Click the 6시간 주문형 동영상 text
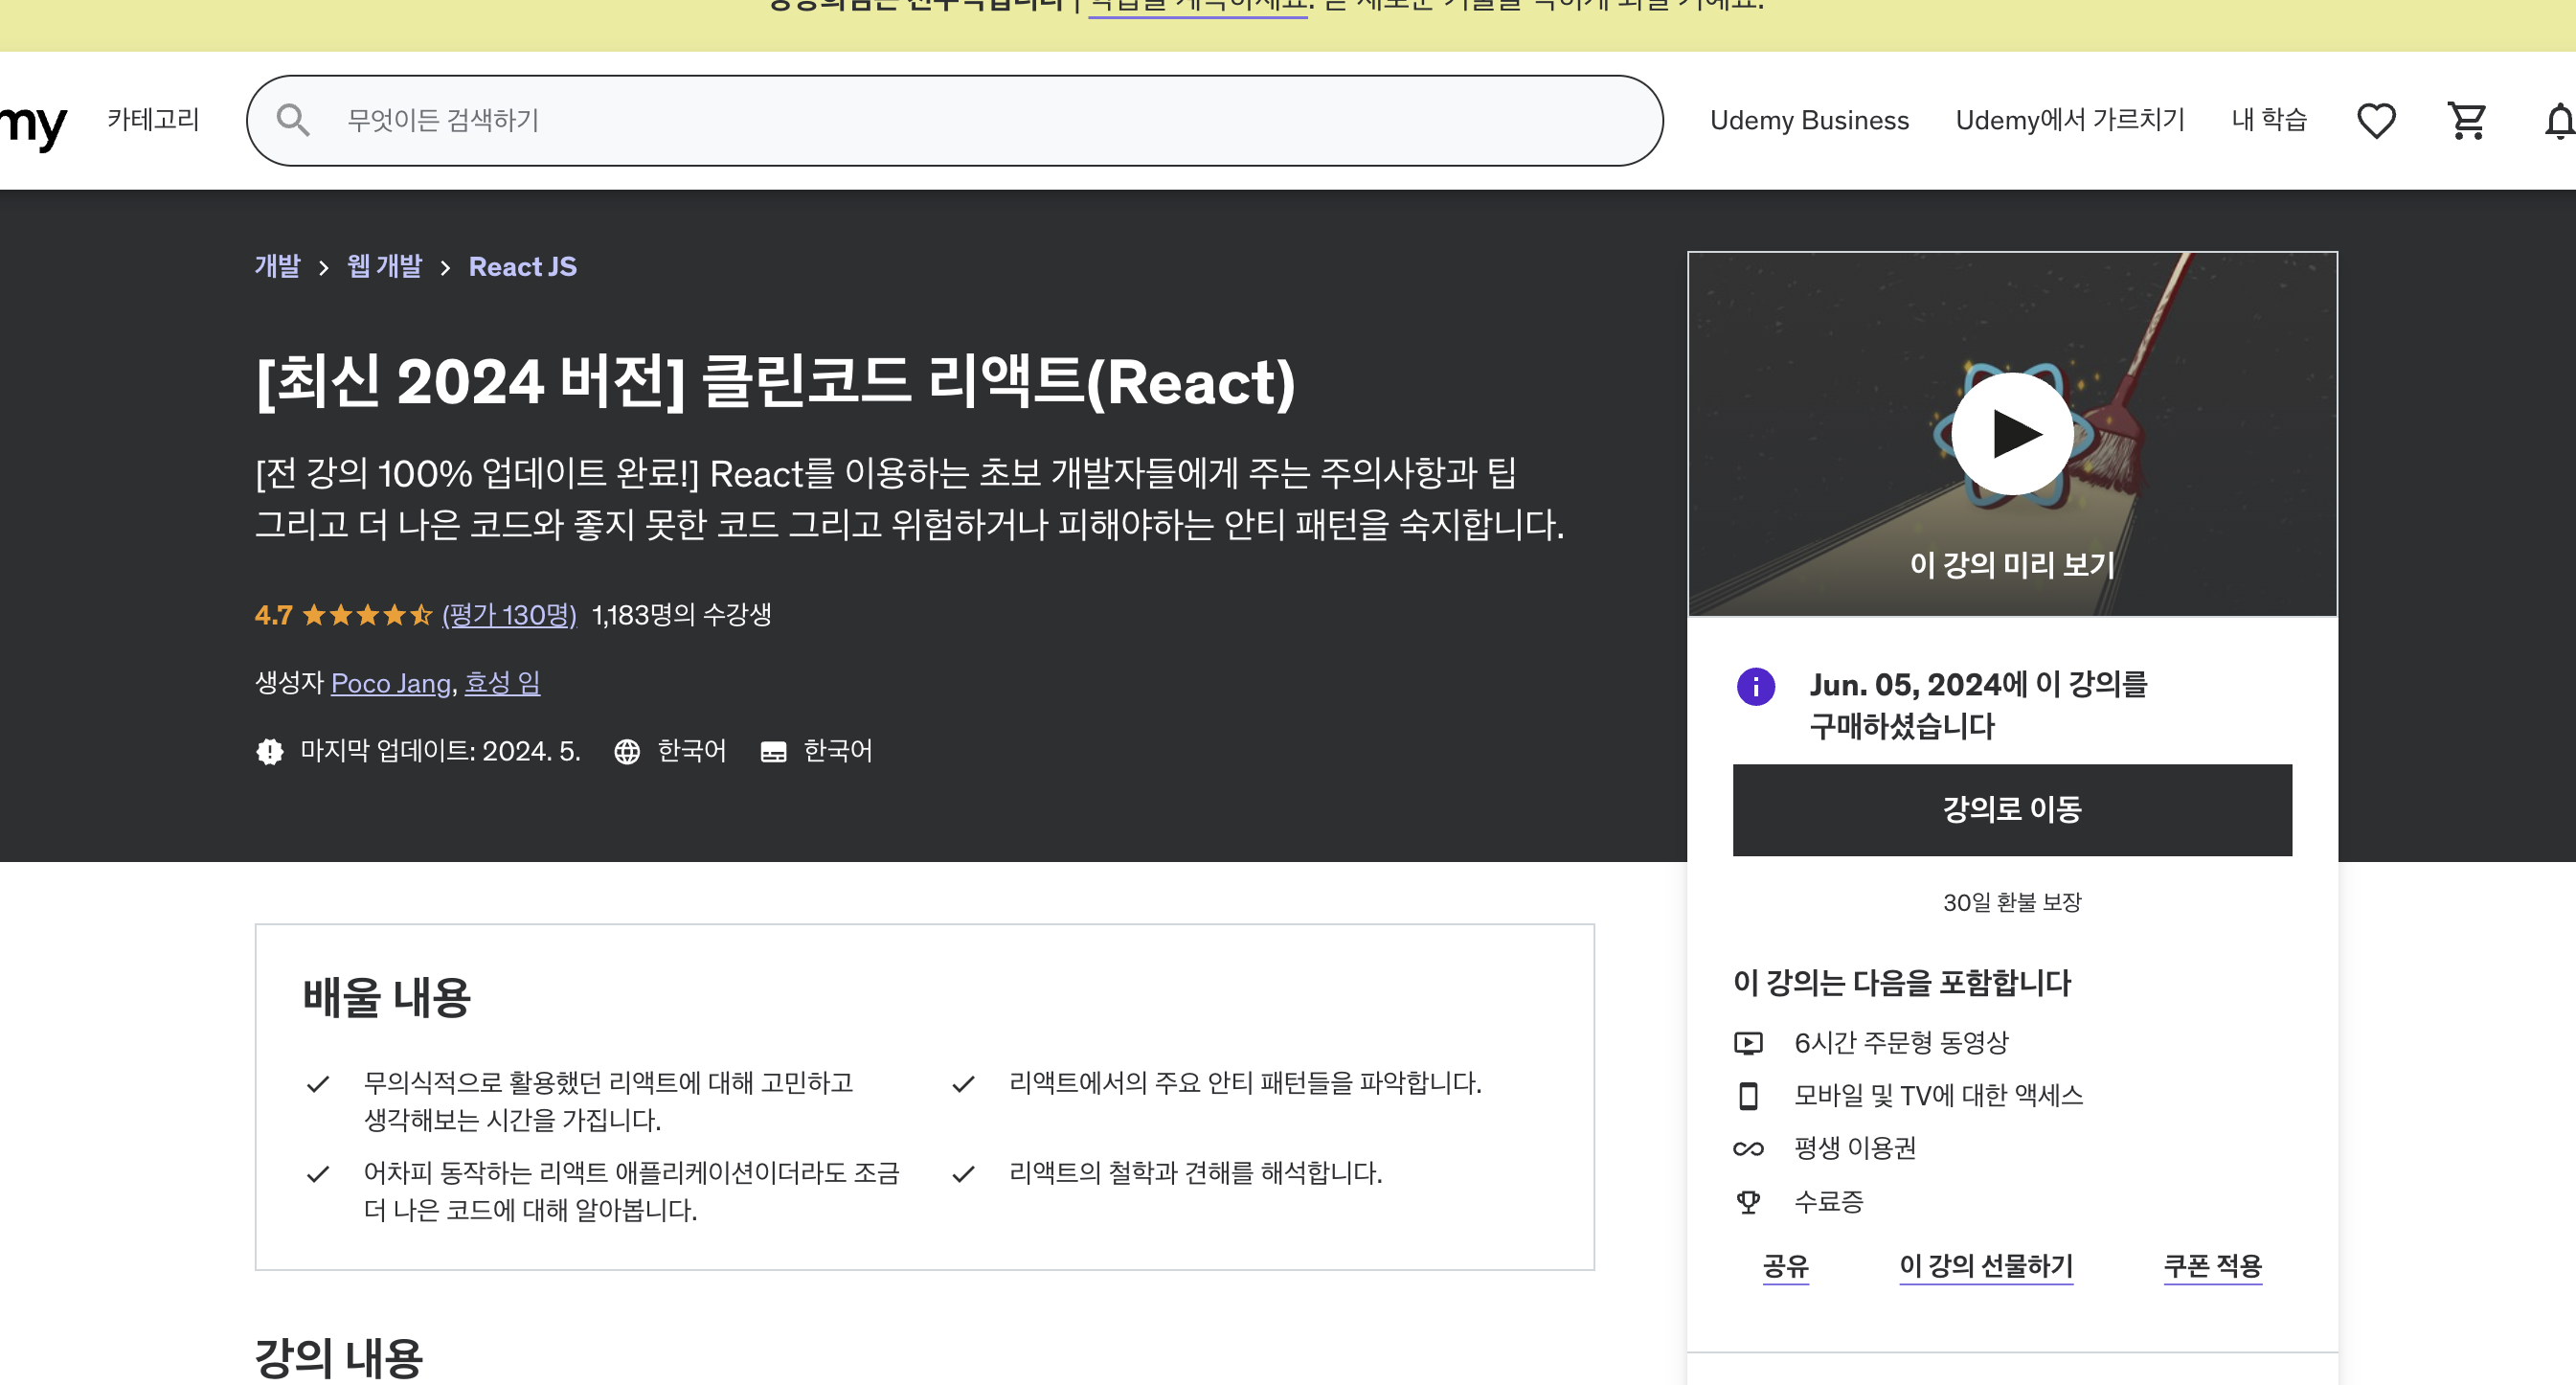The image size is (2576, 1385). click(x=1901, y=1043)
